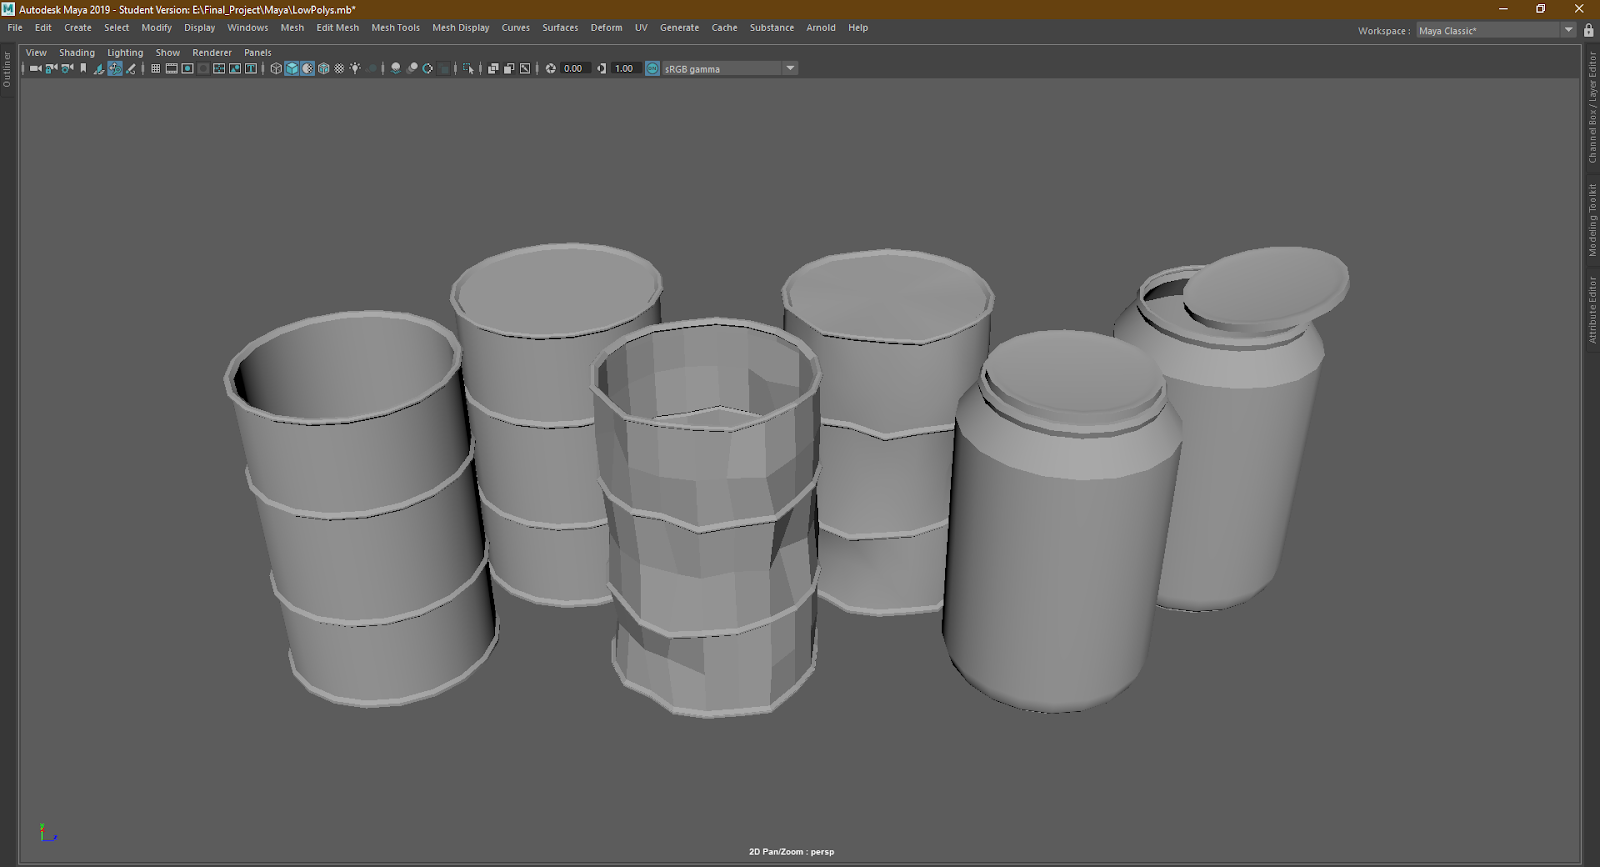Image resolution: width=1600 pixels, height=867 pixels.
Task: Click the Isolate Select icon
Action: point(468,69)
